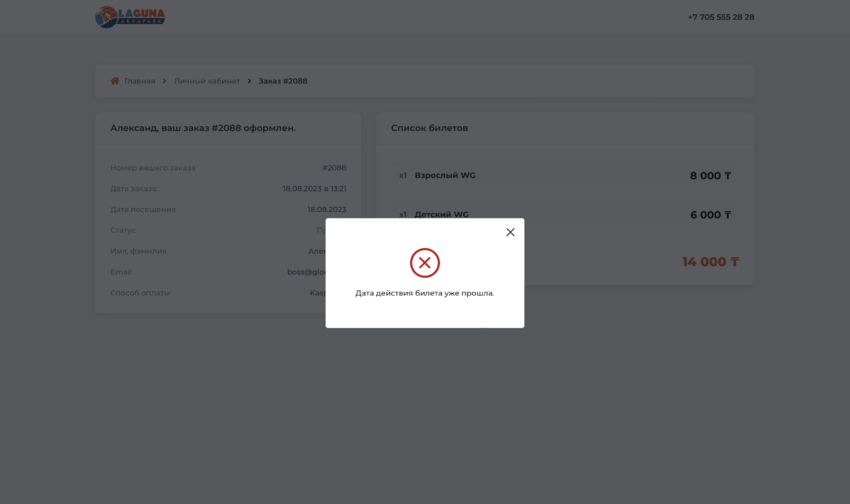Call the +7 705 555 28 28 phone link
Viewport: 850px width, 504px height.
[721, 17]
